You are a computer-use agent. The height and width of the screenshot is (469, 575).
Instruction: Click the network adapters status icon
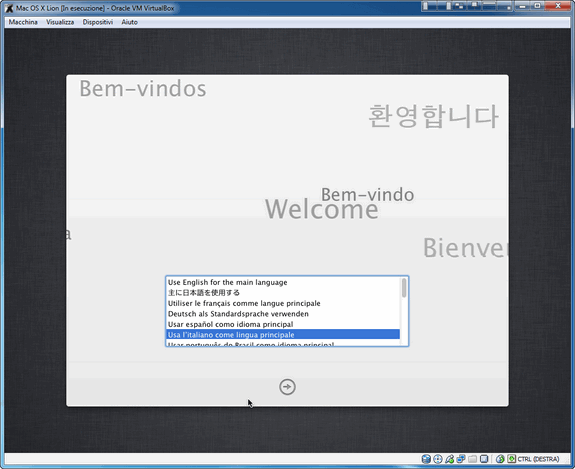click(x=461, y=459)
